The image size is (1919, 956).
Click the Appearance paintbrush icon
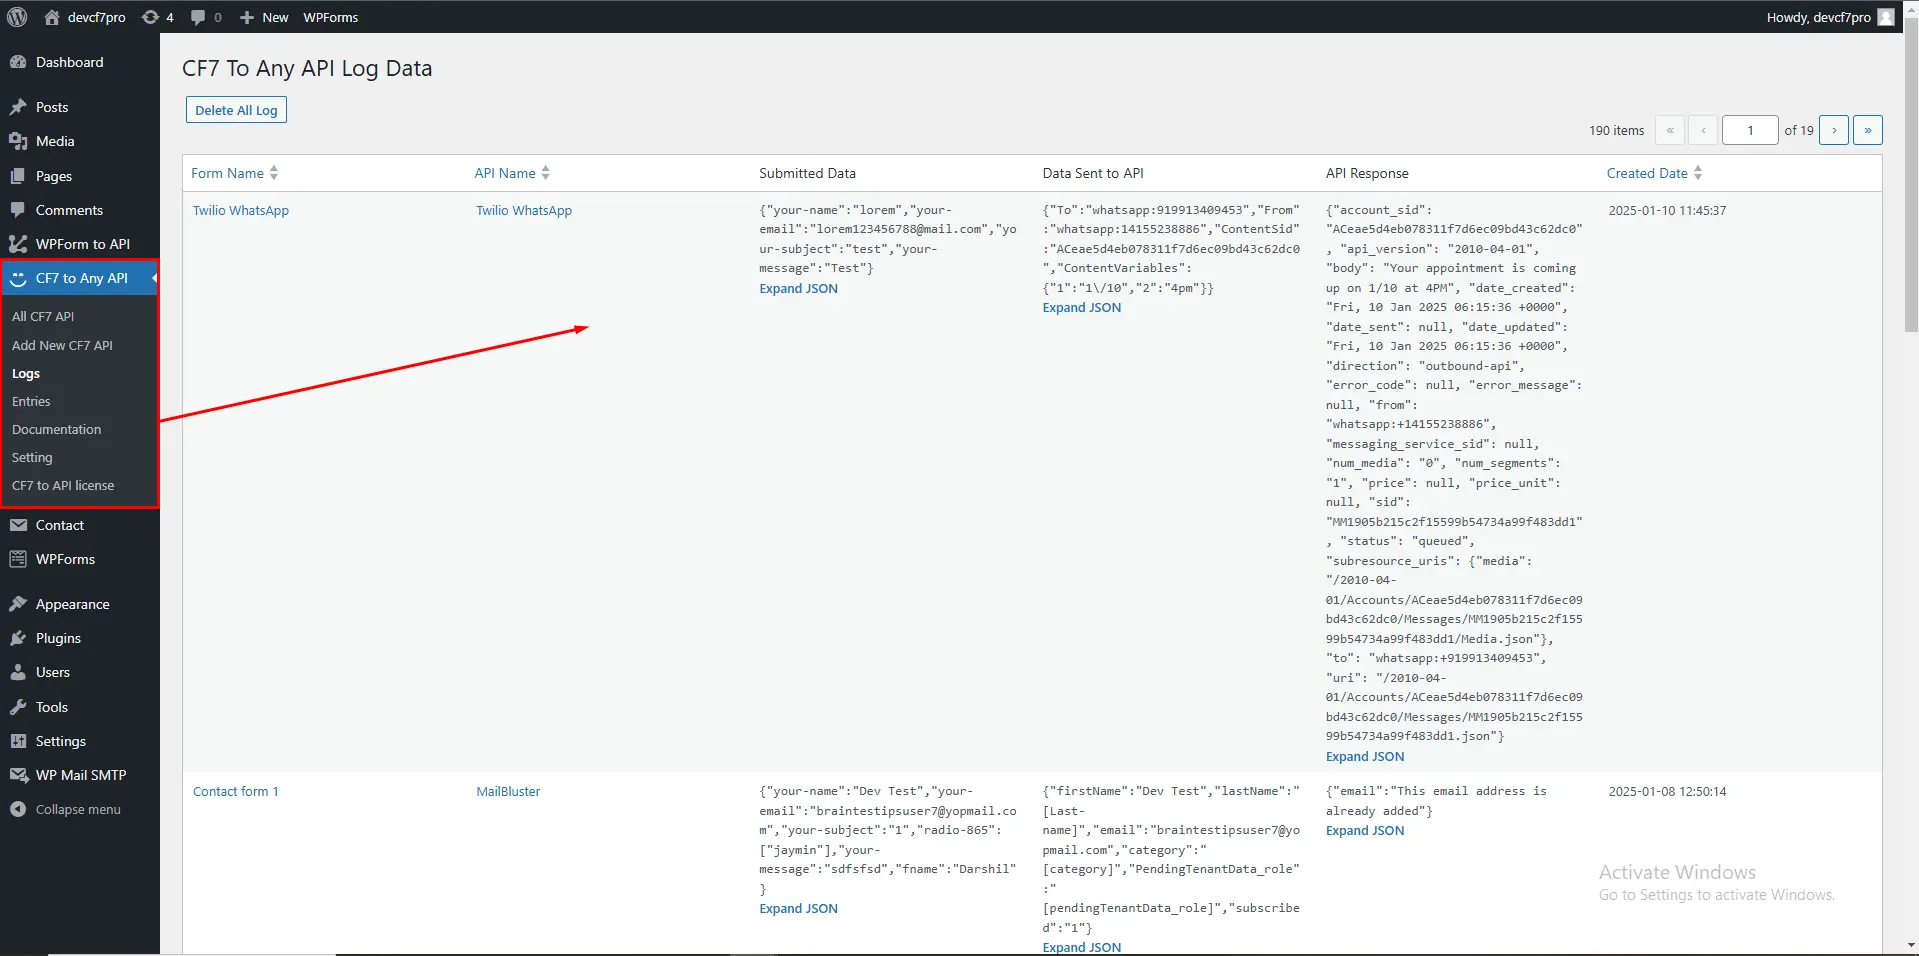18,604
